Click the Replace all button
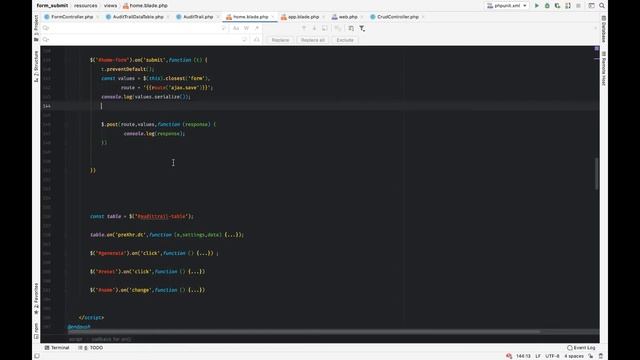The image size is (640, 360). point(313,40)
